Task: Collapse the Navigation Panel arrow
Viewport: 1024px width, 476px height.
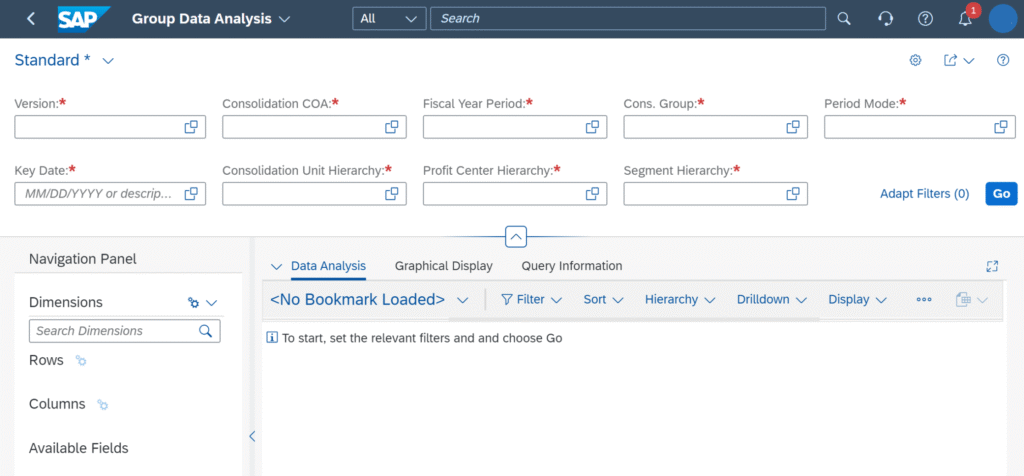Action: tap(252, 436)
